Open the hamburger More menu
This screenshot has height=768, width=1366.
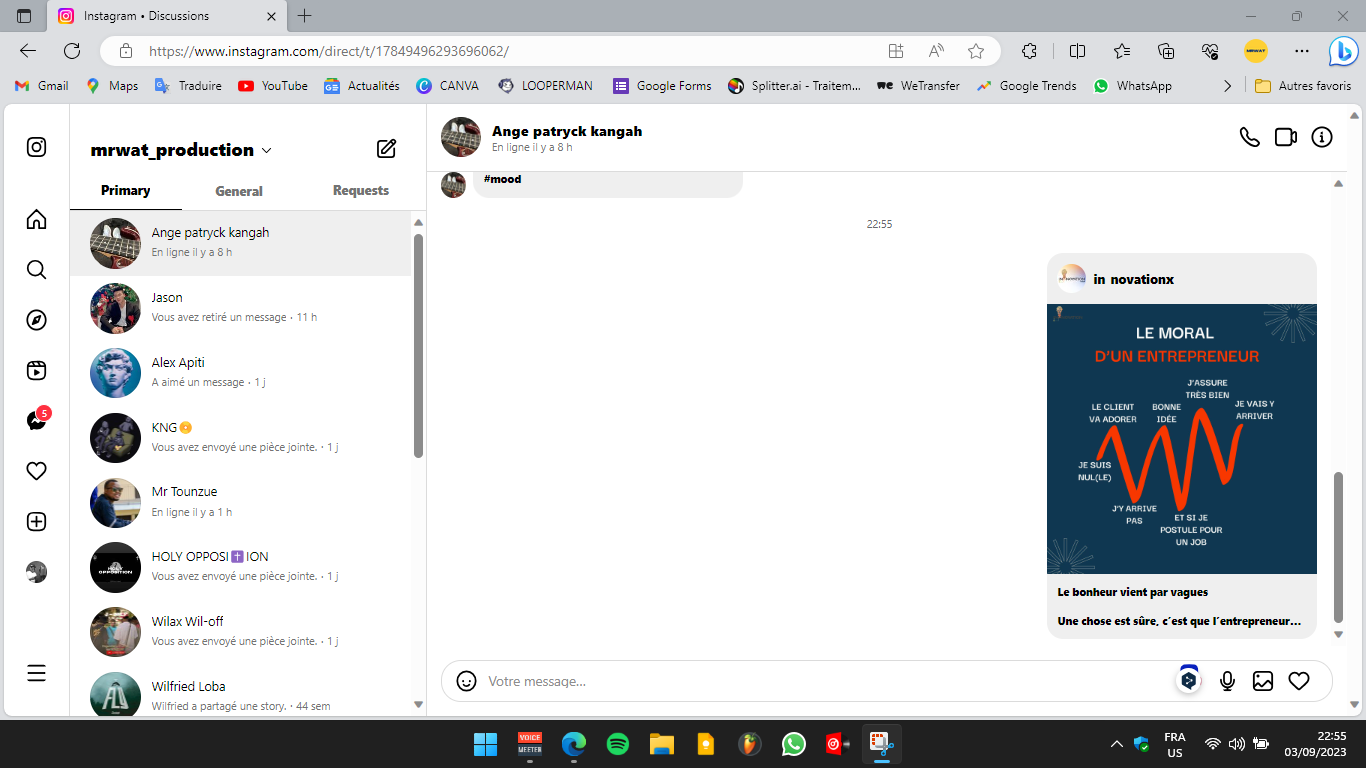[36, 673]
